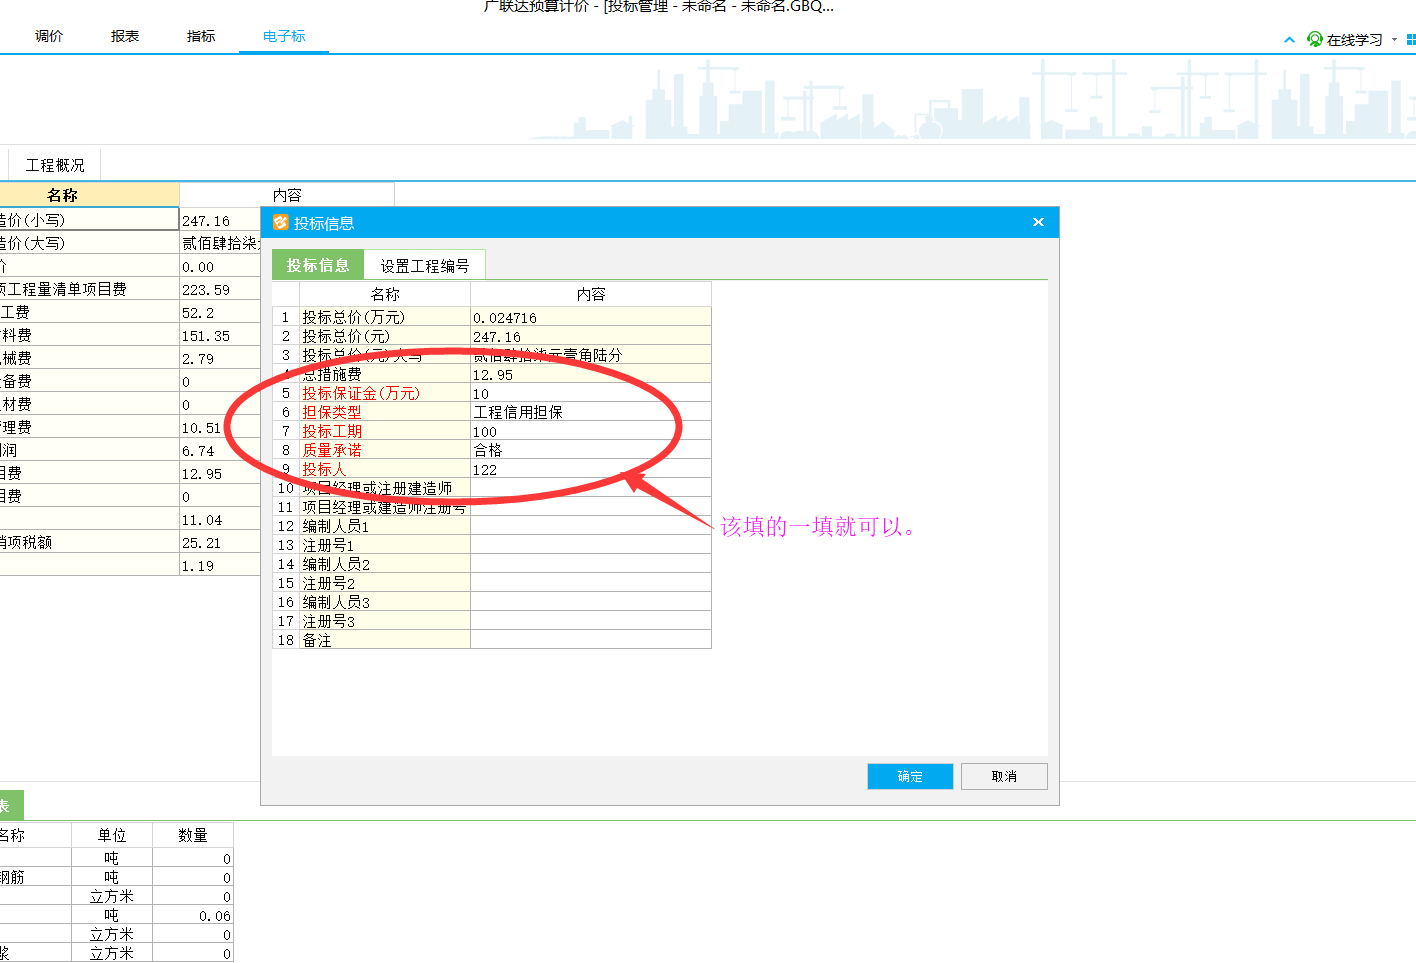The height and width of the screenshot is (963, 1416).
Task: Click the 取消 button
Action: (x=1004, y=776)
